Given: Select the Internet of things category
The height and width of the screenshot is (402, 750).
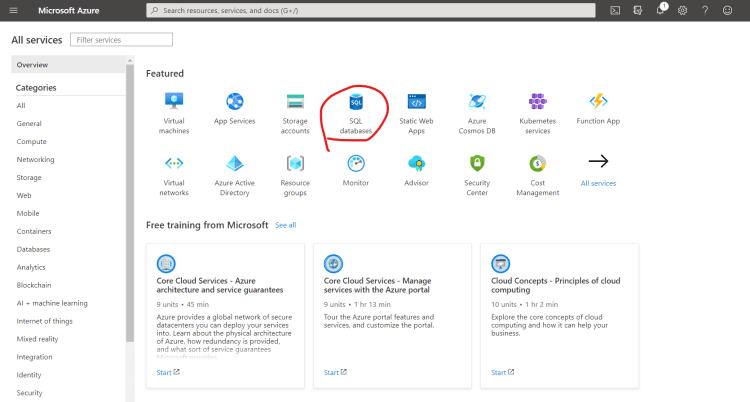Looking at the screenshot, I should (x=44, y=321).
